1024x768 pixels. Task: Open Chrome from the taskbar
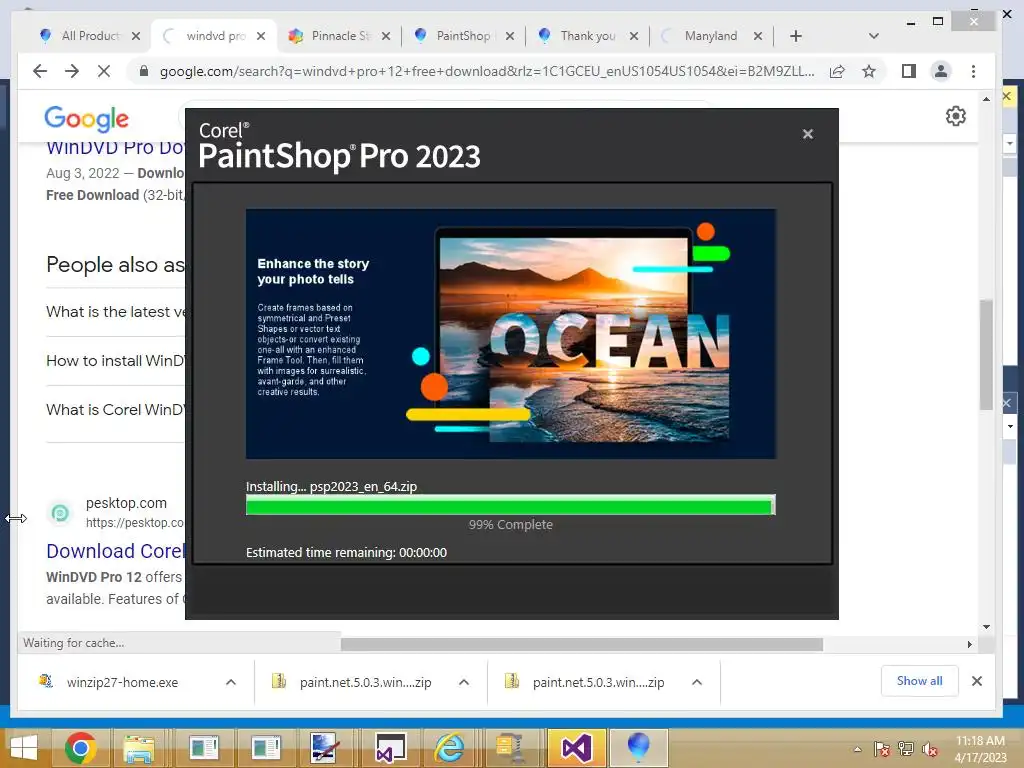pyautogui.click(x=81, y=748)
